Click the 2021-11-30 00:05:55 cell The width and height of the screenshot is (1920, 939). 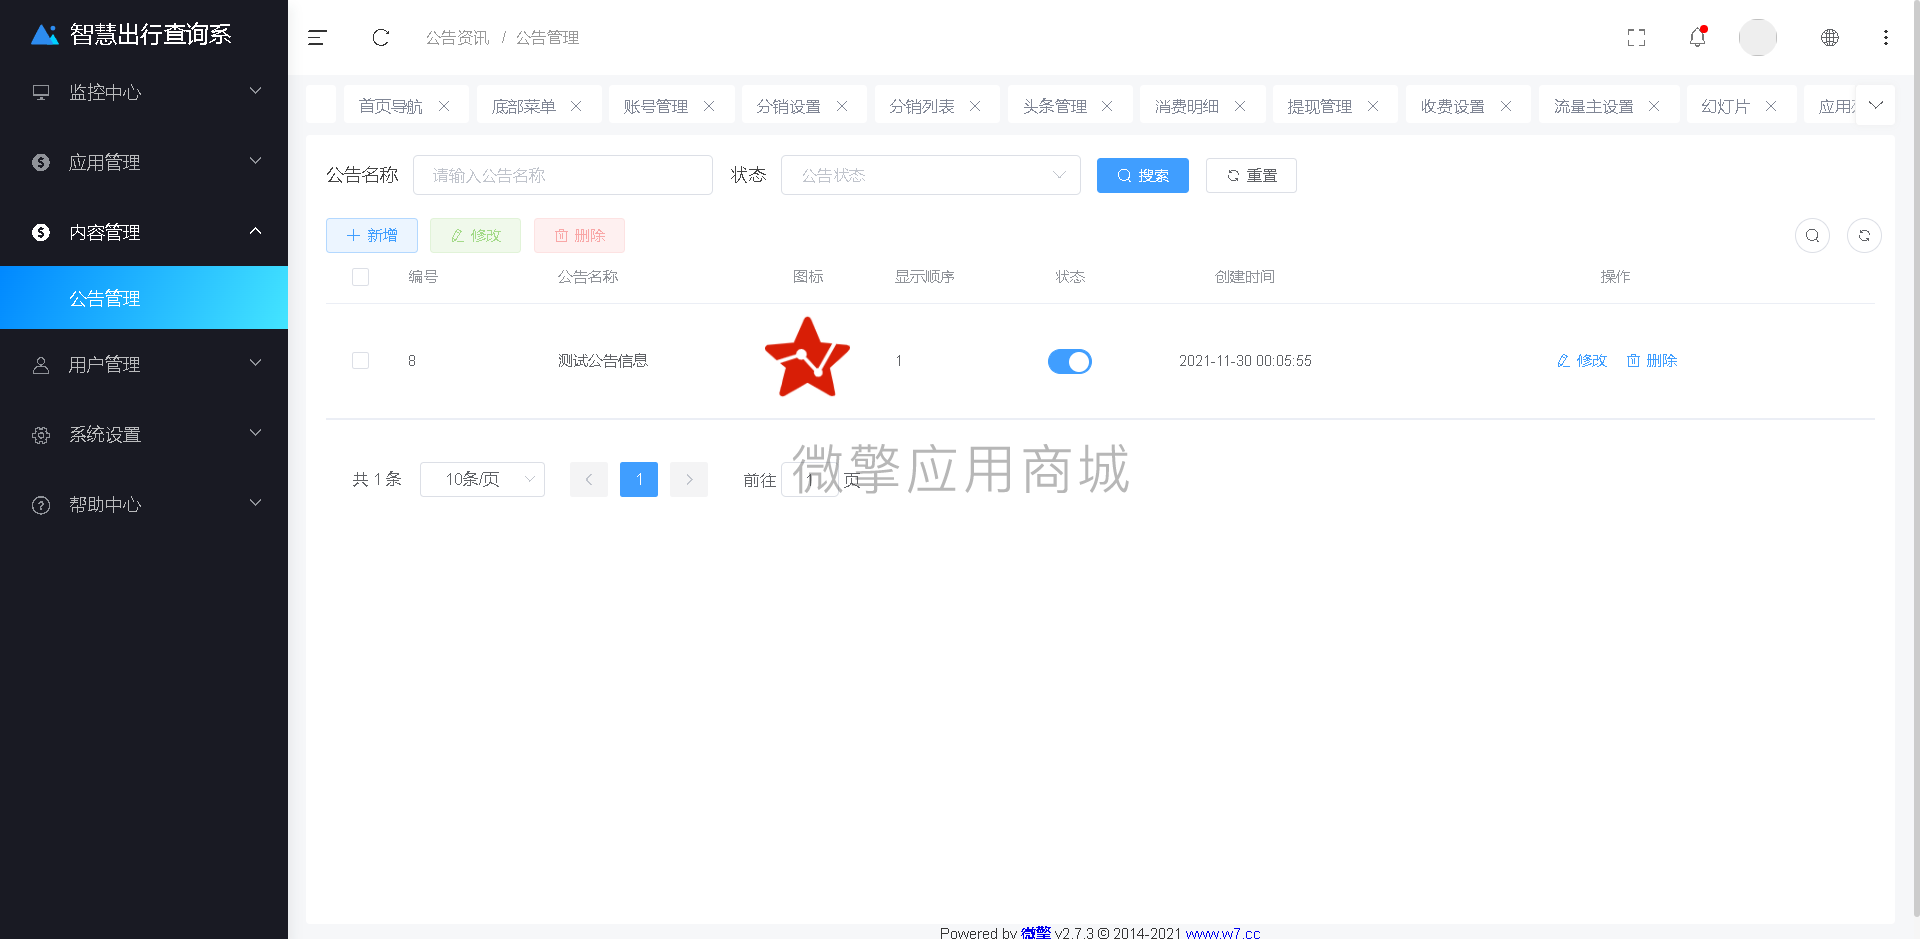coord(1245,361)
